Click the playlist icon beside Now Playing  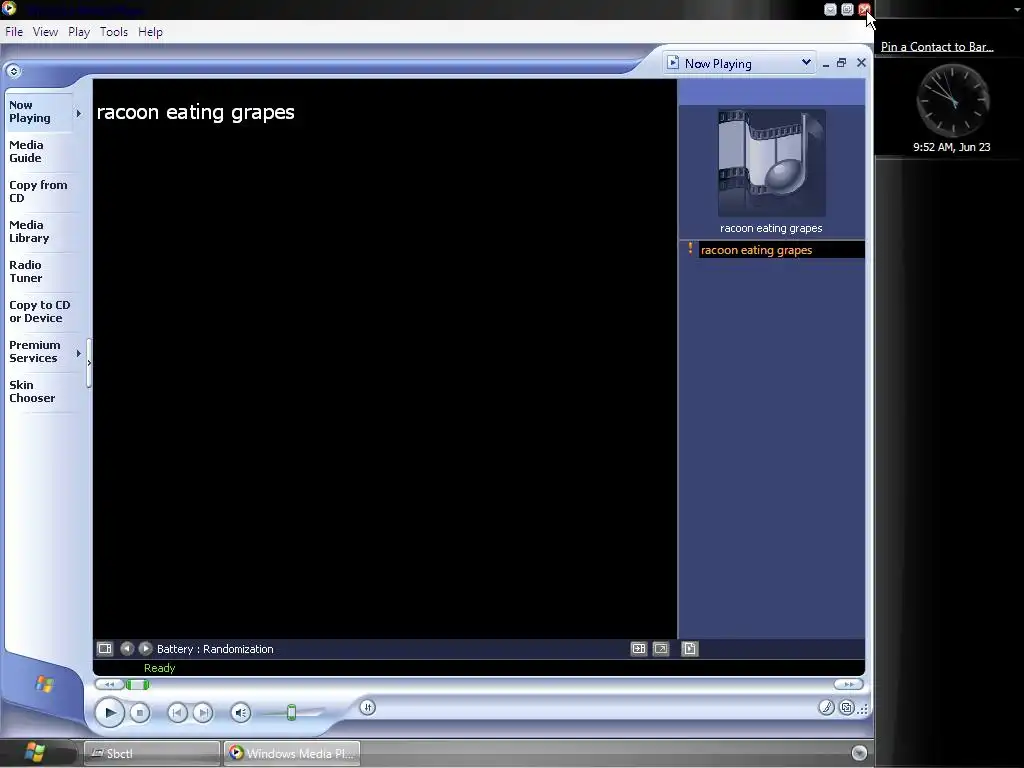coord(673,63)
